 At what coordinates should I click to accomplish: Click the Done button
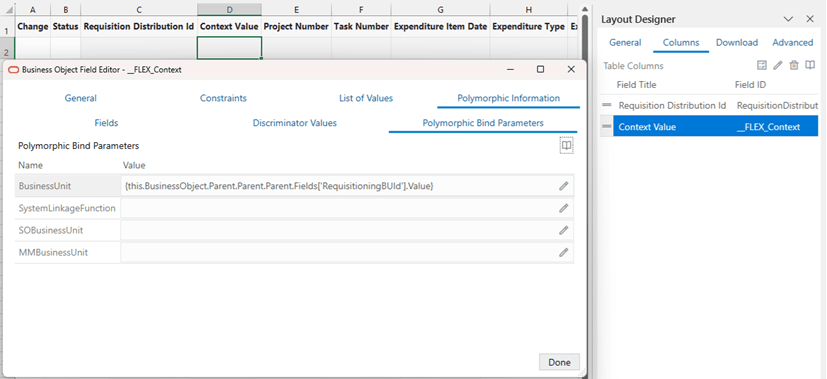pyautogui.click(x=559, y=362)
